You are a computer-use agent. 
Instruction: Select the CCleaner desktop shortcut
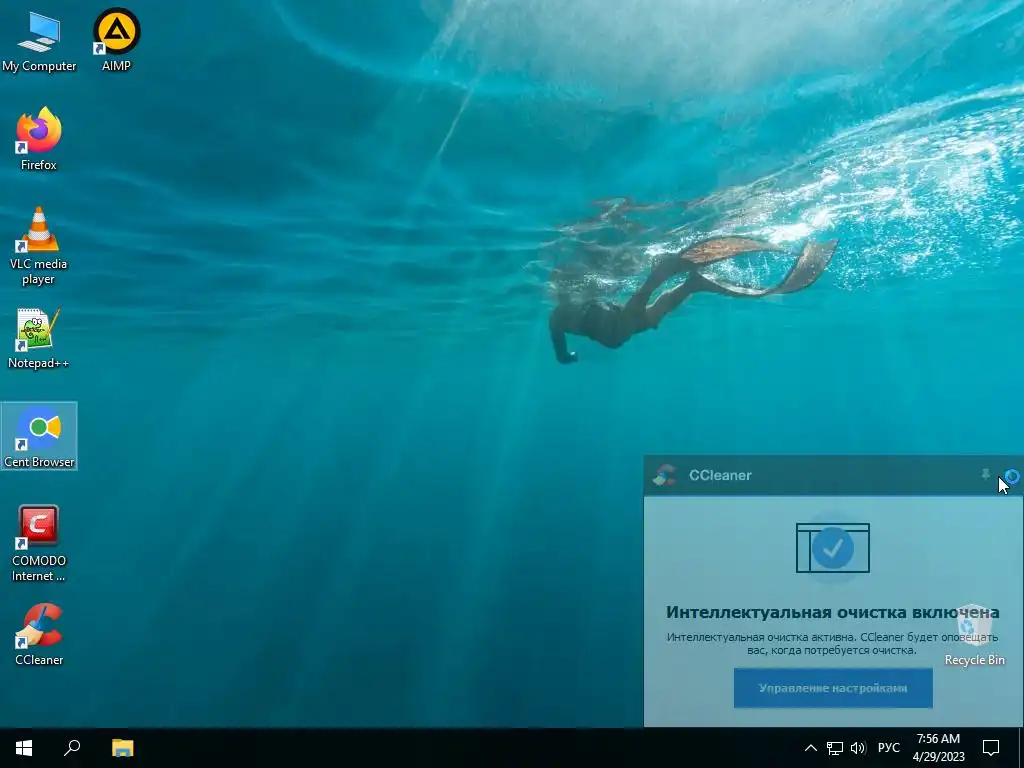point(39,634)
